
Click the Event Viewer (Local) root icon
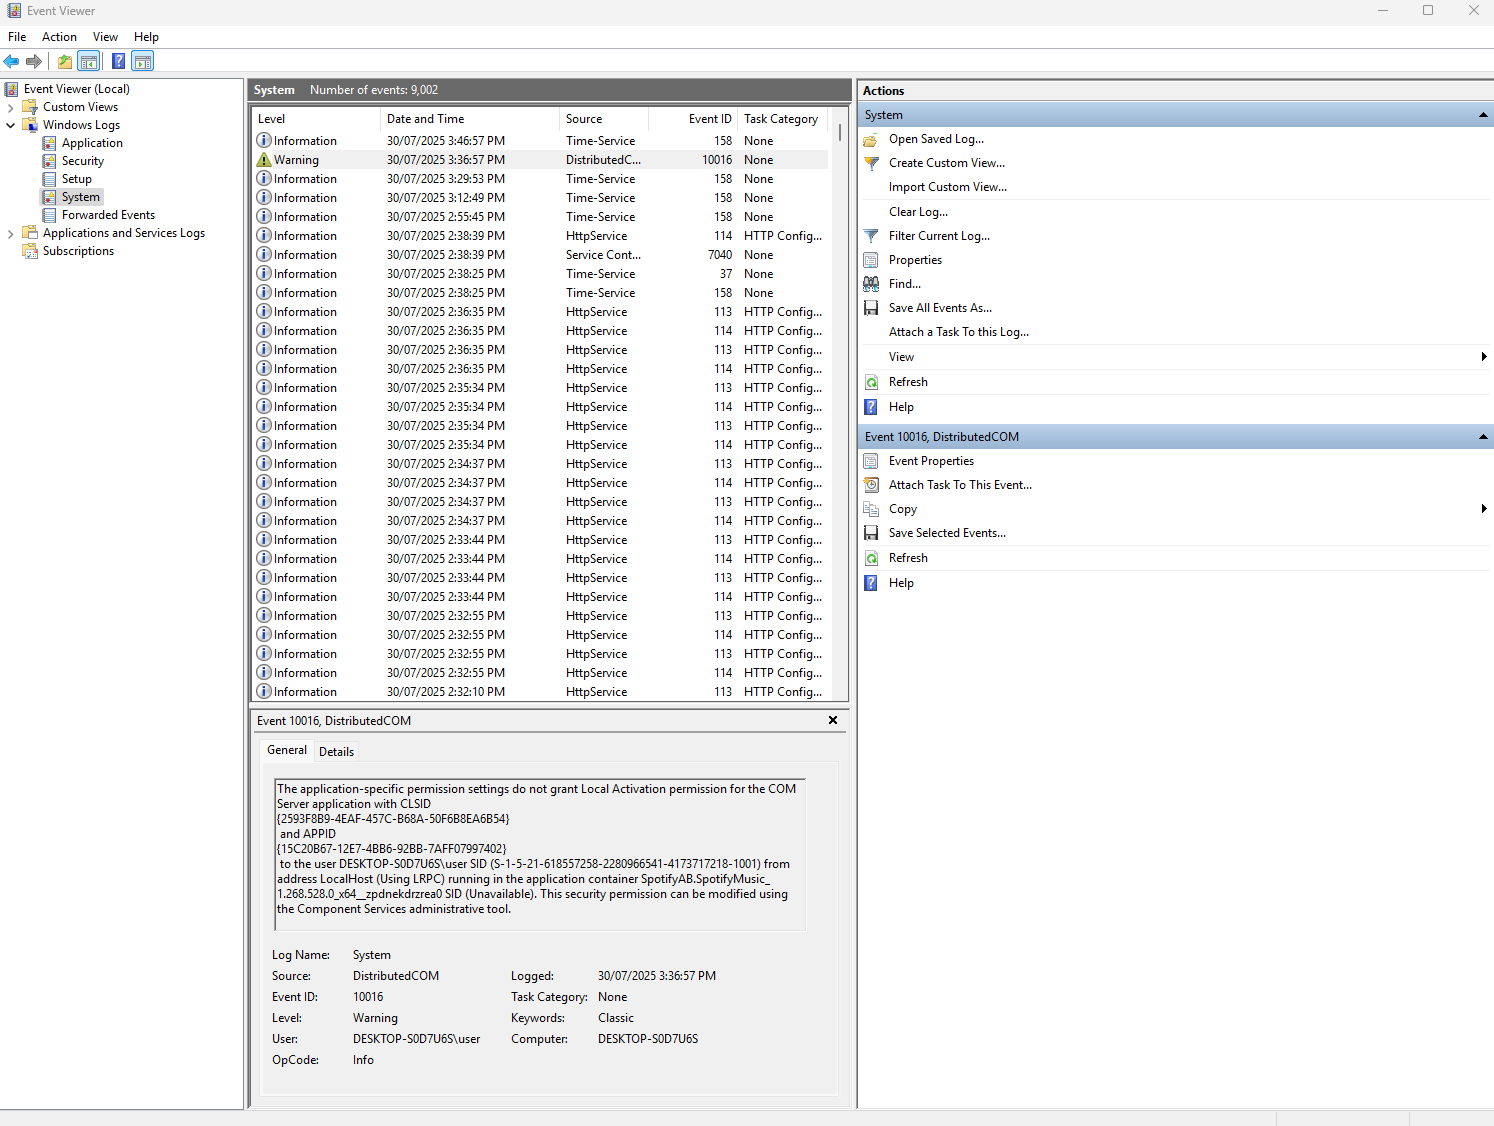(x=11, y=89)
